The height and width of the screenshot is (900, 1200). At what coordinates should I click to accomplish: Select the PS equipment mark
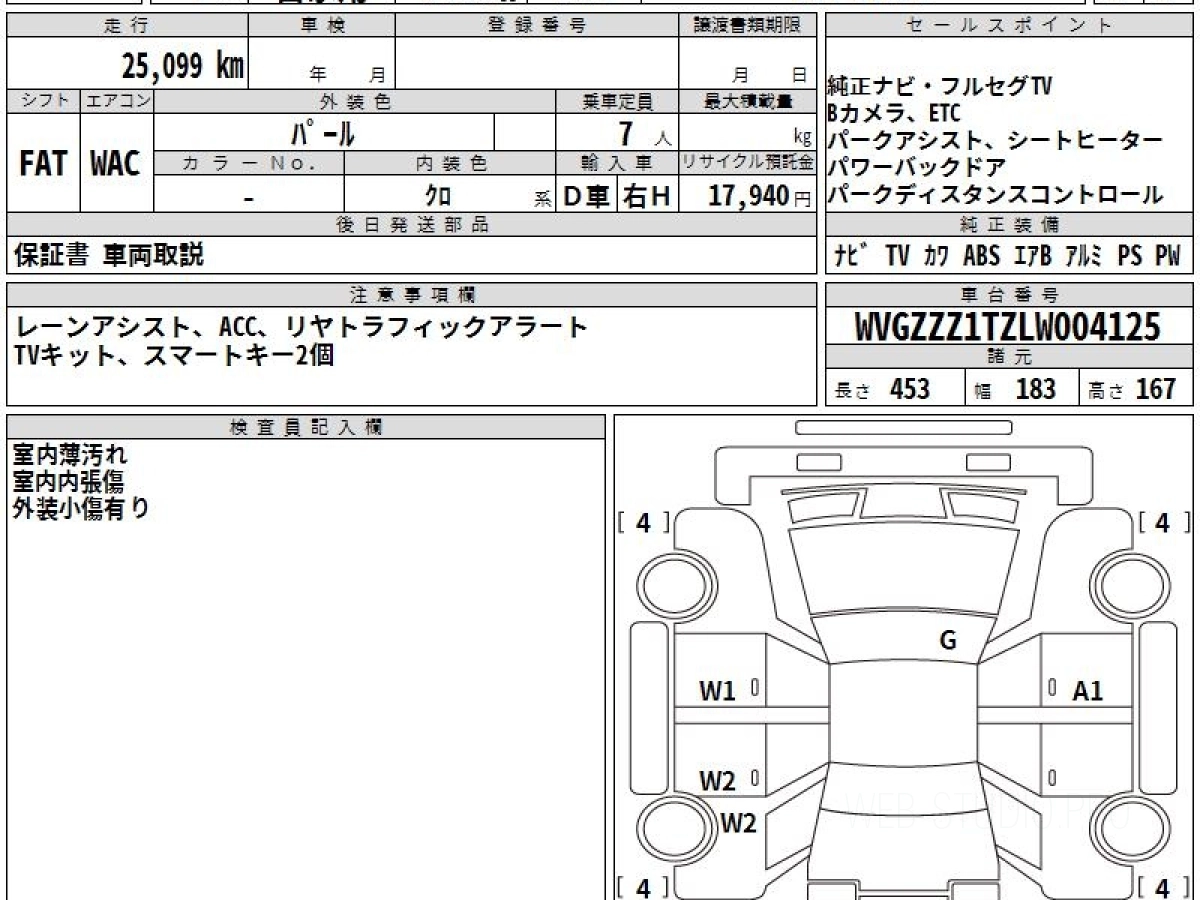1130,256
